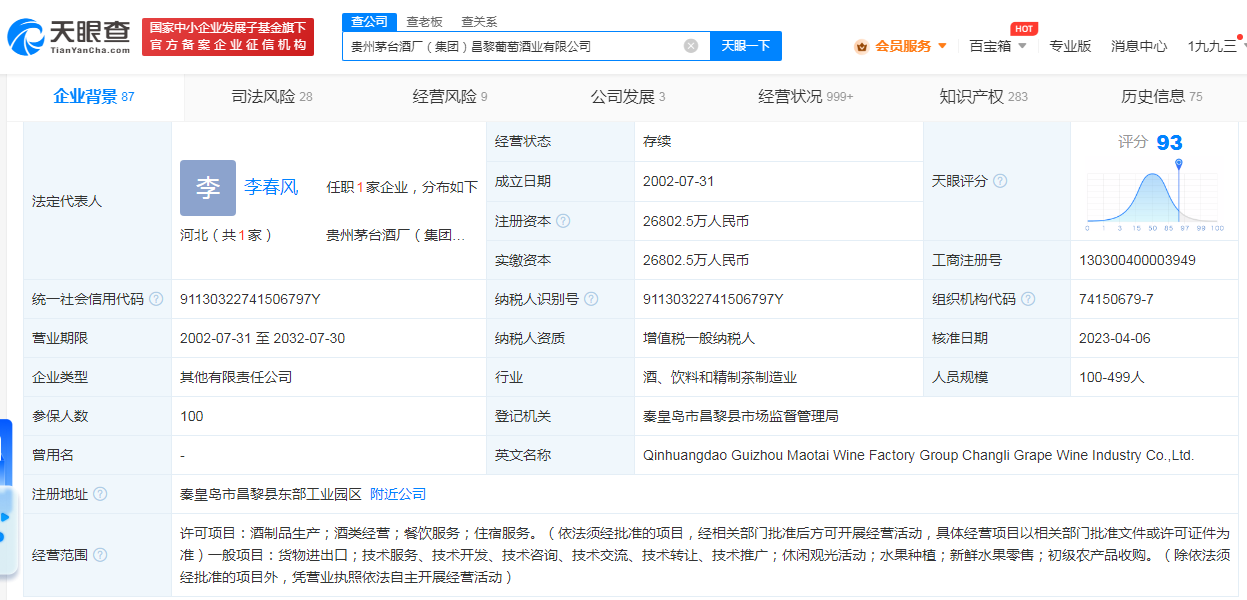Click the 李 avatar of the legal representative
Screen dimensions: 1247x600
click(x=208, y=188)
